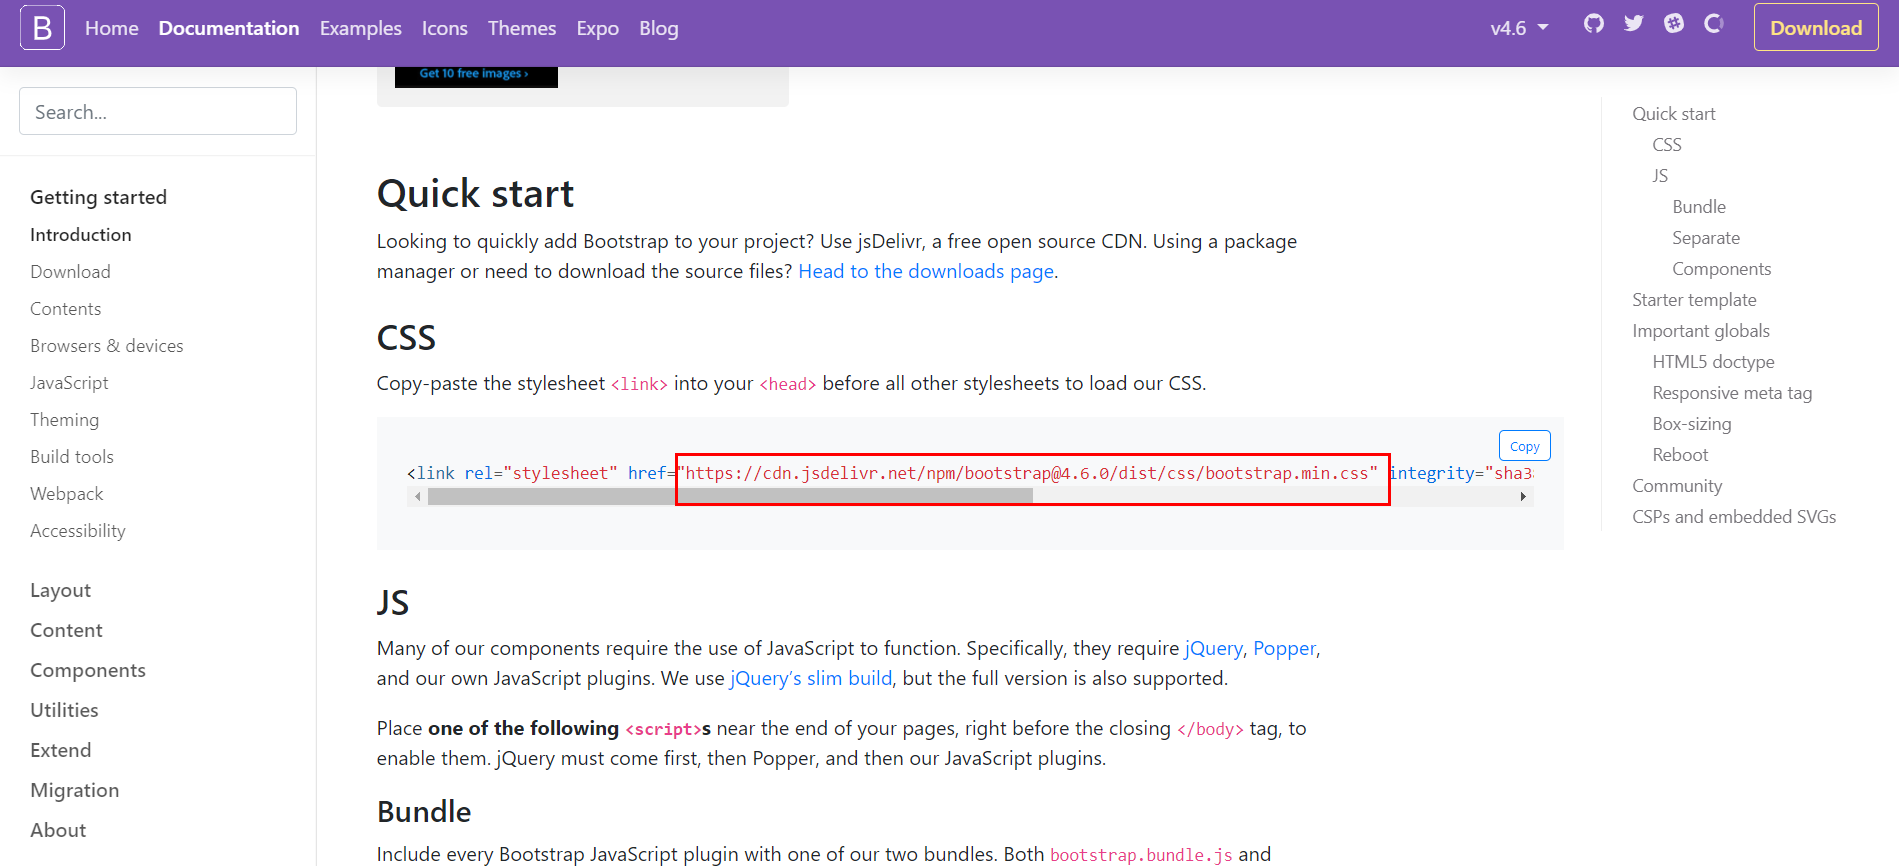
Task: Jump to CSS in table of contents
Action: 1667,144
